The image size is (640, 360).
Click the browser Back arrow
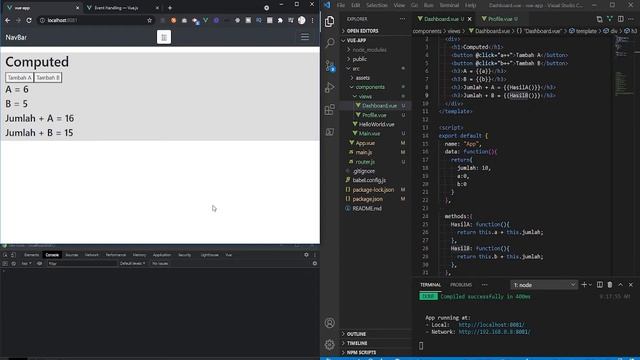point(7,20)
